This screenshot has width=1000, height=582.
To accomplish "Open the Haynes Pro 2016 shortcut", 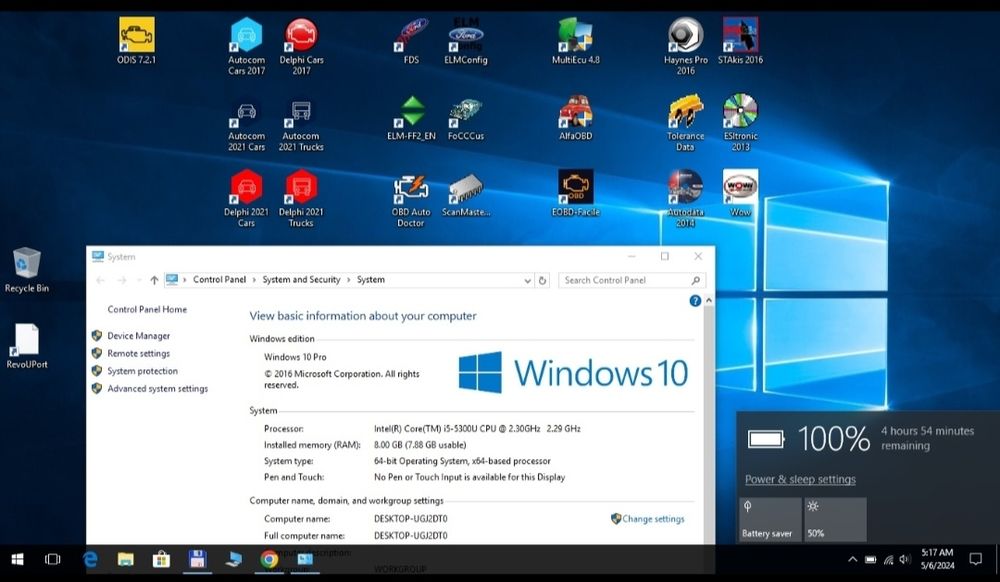I will click(x=685, y=36).
